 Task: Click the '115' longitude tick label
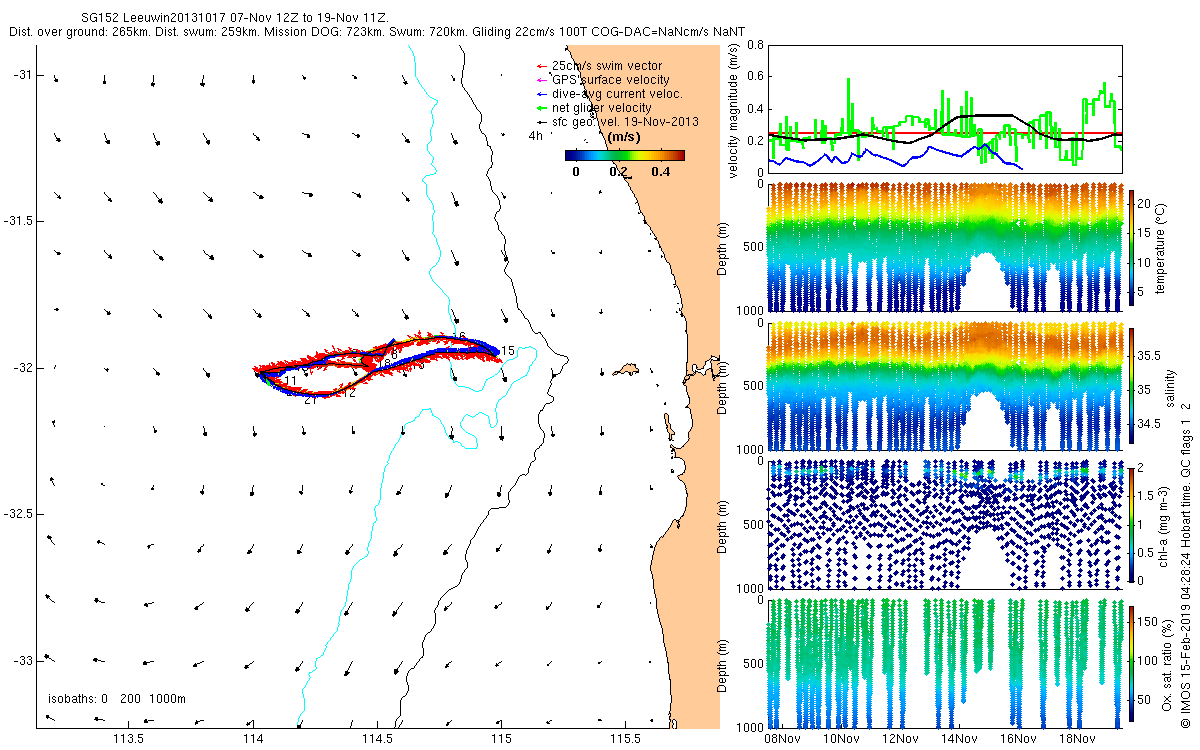(x=501, y=740)
